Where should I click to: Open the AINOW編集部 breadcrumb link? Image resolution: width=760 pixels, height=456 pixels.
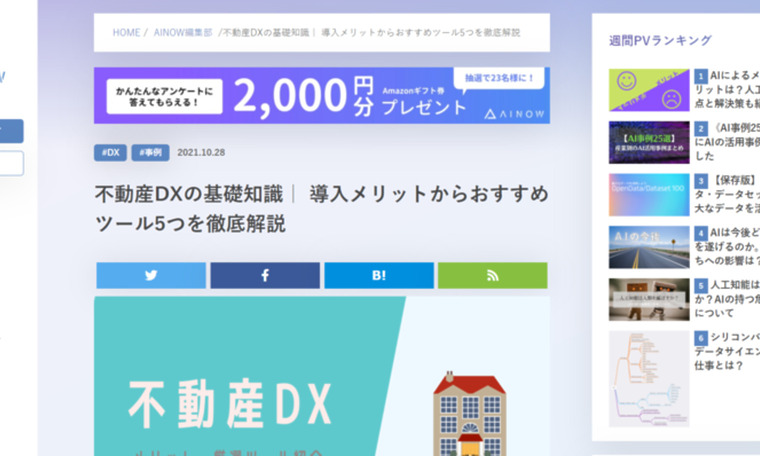pyautogui.click(x=183, y=33)
